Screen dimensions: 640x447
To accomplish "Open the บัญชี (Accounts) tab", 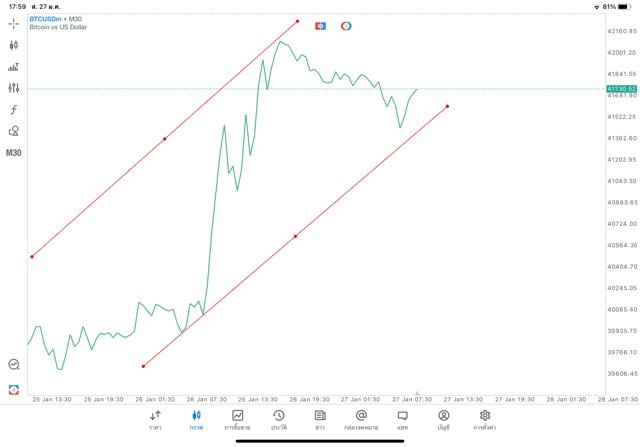I will tap(443, 419).
